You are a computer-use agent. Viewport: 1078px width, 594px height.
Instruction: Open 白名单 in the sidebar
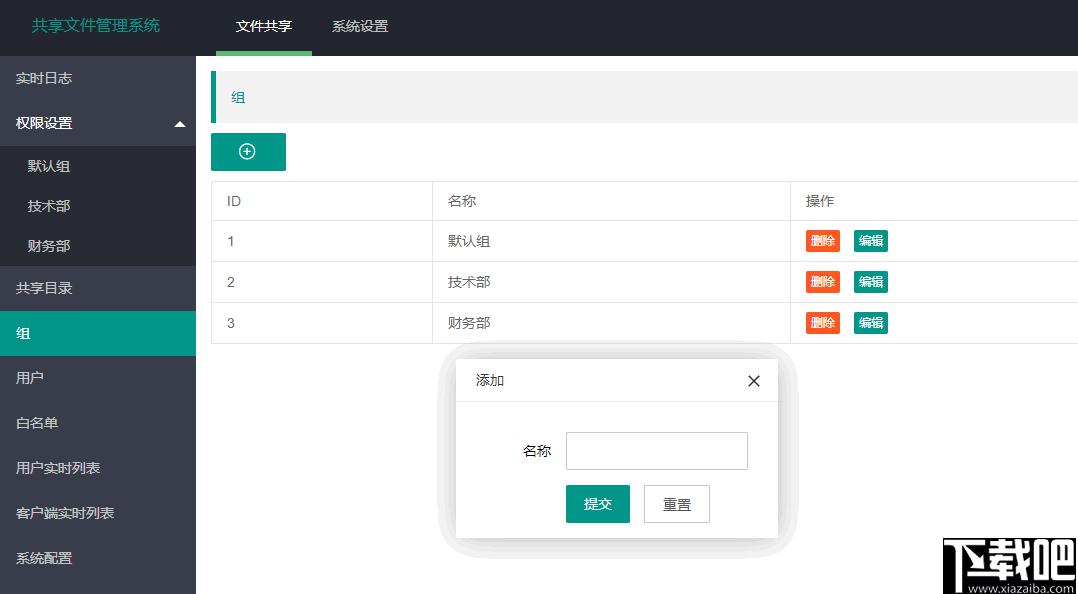pos(98,423)
